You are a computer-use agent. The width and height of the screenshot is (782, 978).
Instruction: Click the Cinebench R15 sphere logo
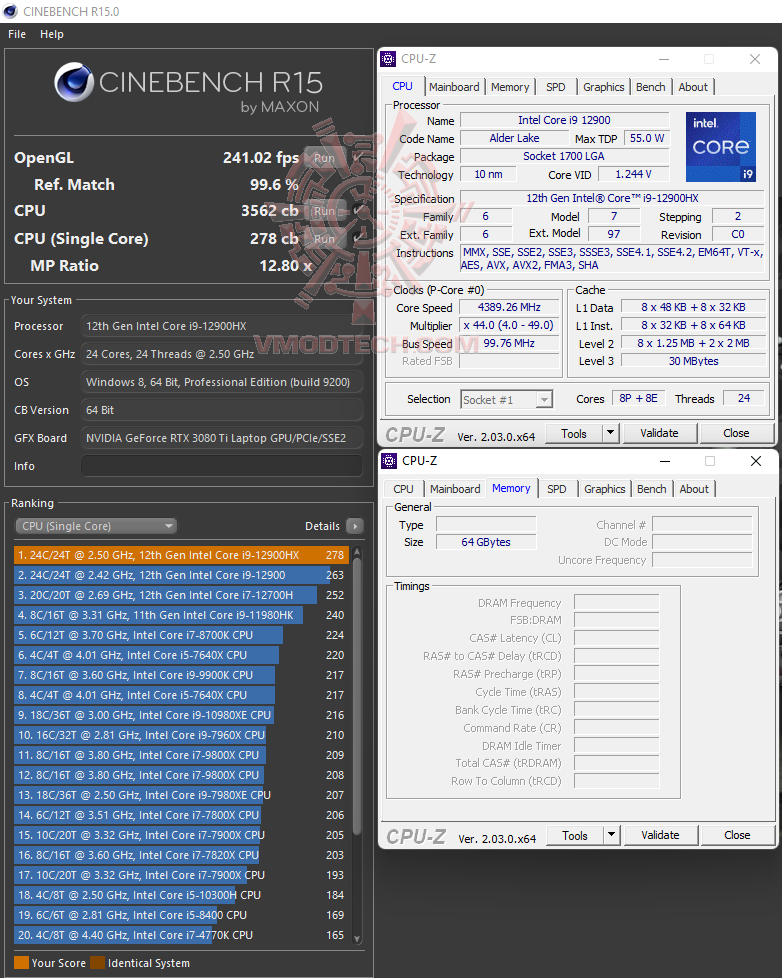tap(74, 82)
